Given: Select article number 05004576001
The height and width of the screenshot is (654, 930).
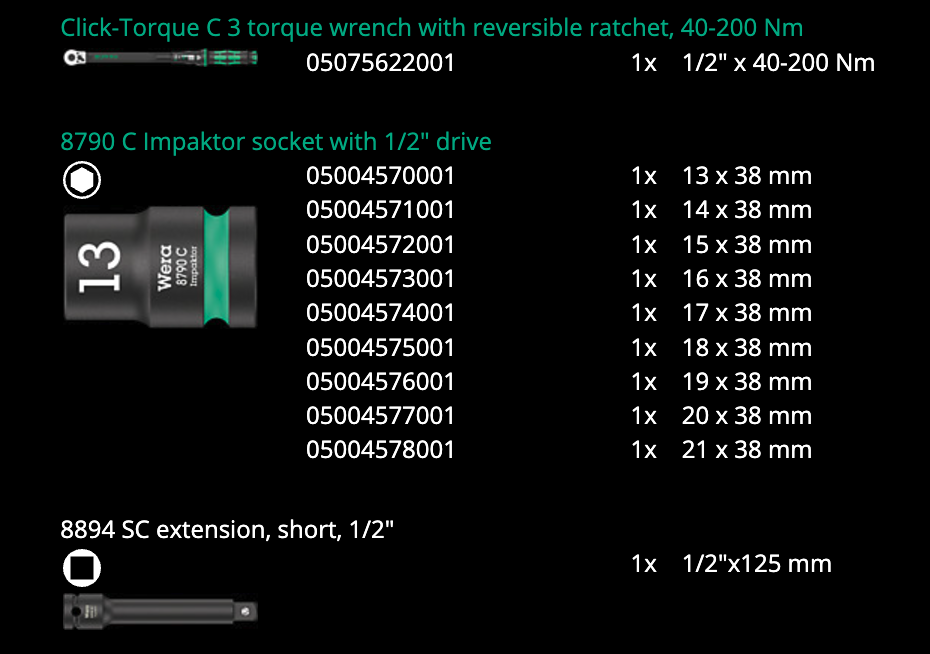Looking at the screenshot, I should tap(380, 382).
